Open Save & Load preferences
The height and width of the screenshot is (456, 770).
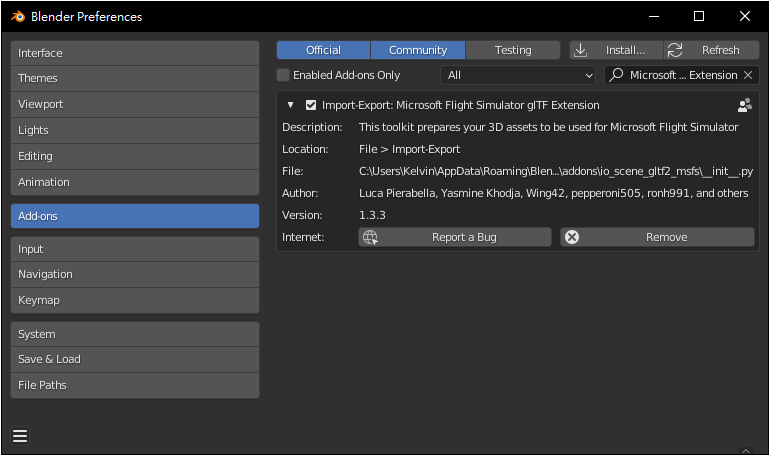tap(135, 359)
